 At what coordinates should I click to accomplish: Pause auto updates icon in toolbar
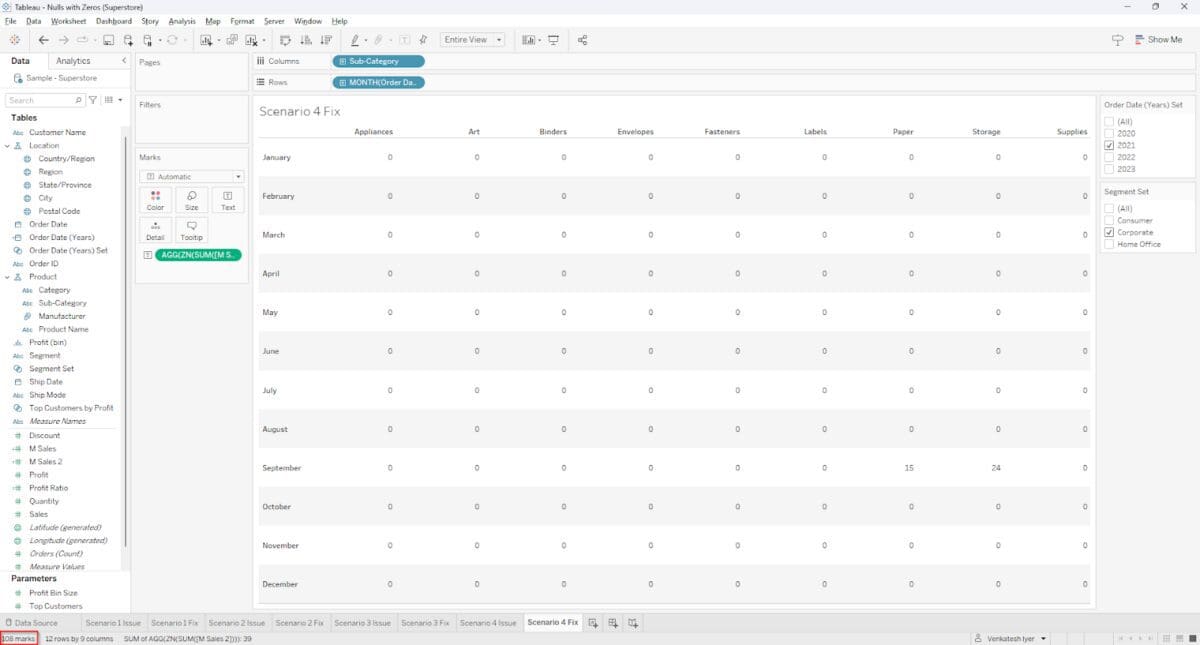pos(147,40)
